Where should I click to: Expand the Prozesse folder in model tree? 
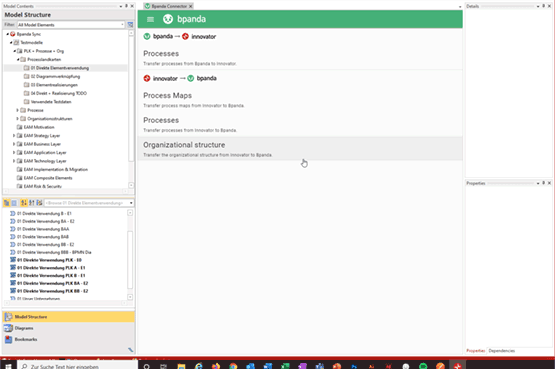click(17, 110)
